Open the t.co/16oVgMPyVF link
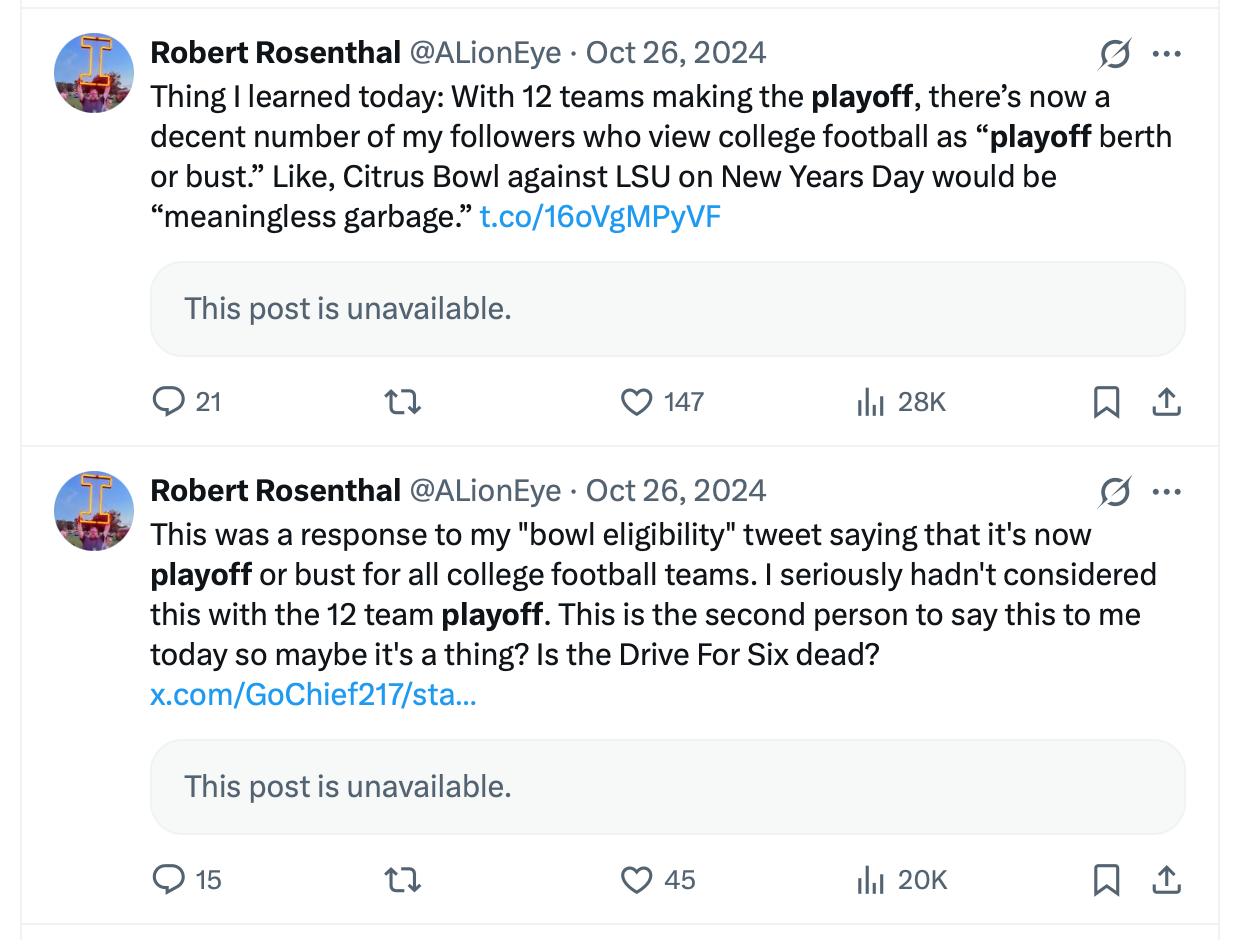Image resolution: width=1250 pixels, height=940 pixels. (600, 217)
